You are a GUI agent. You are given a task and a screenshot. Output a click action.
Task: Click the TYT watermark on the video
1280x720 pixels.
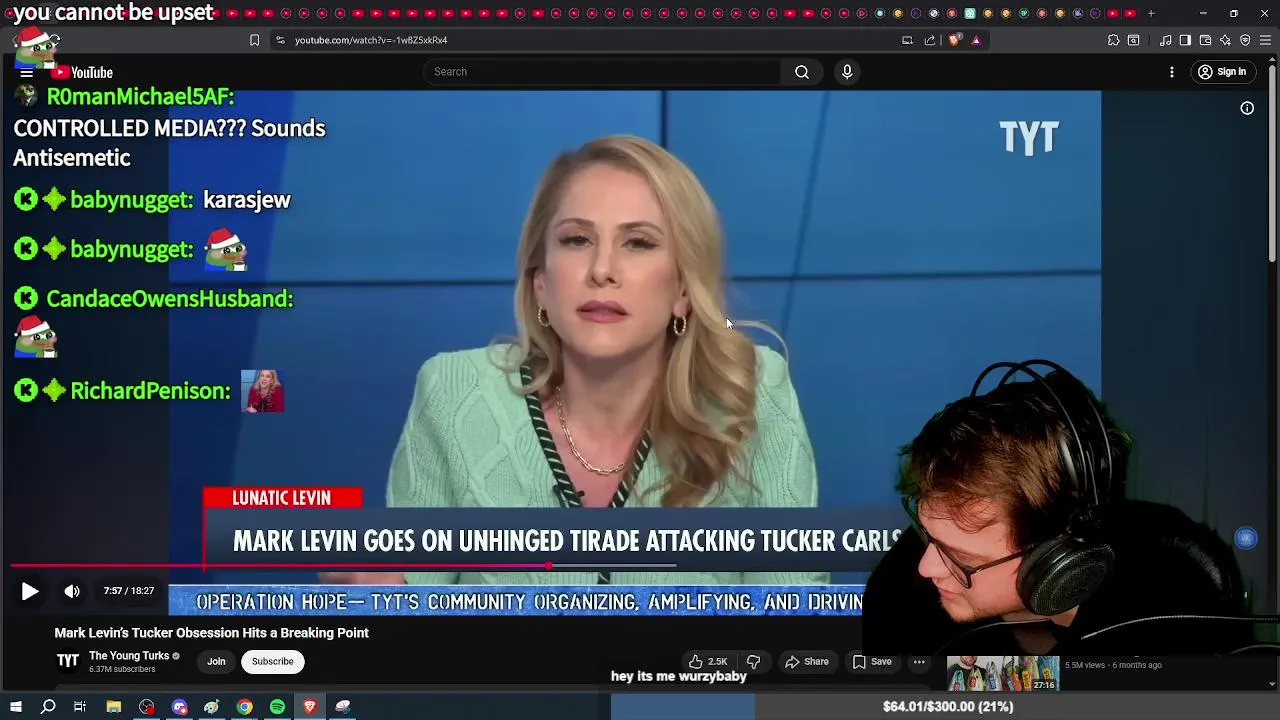[1029, 137]
